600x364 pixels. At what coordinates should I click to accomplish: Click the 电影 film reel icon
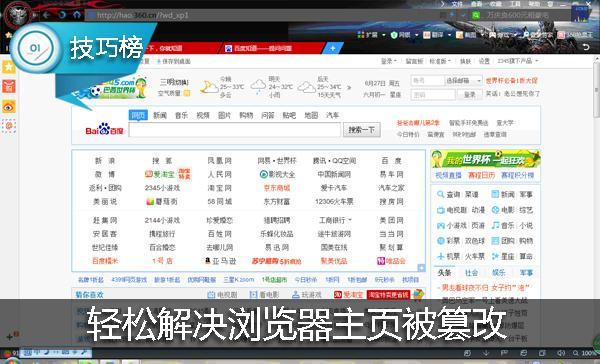[495, 210]
